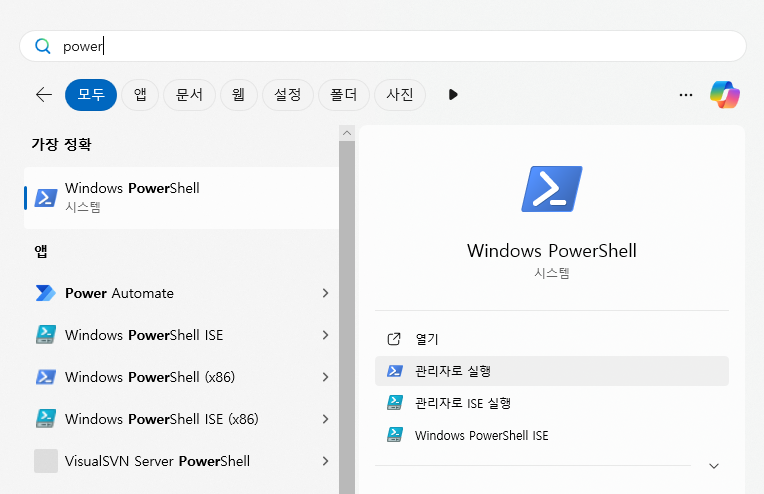The image size is (764, 494).
Task: Click the results list scrollbar thumb
Action: click(x=347, y=317)
